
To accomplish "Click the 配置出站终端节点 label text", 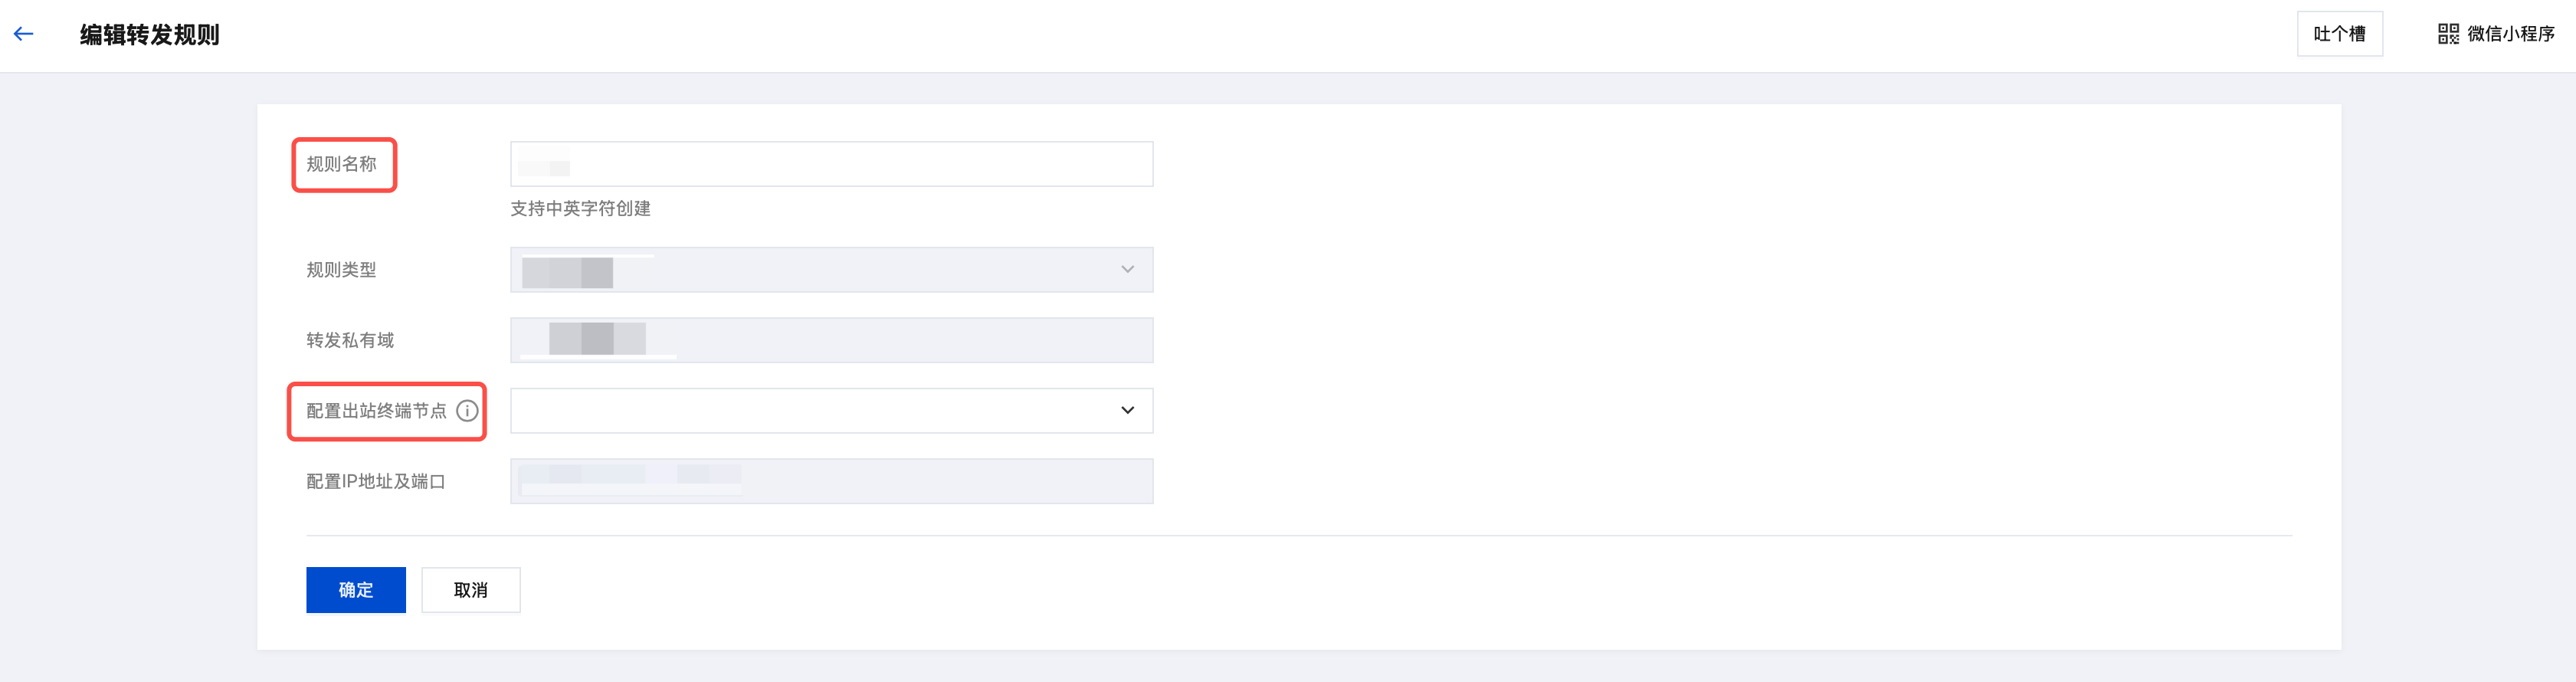I will (376, 411).
